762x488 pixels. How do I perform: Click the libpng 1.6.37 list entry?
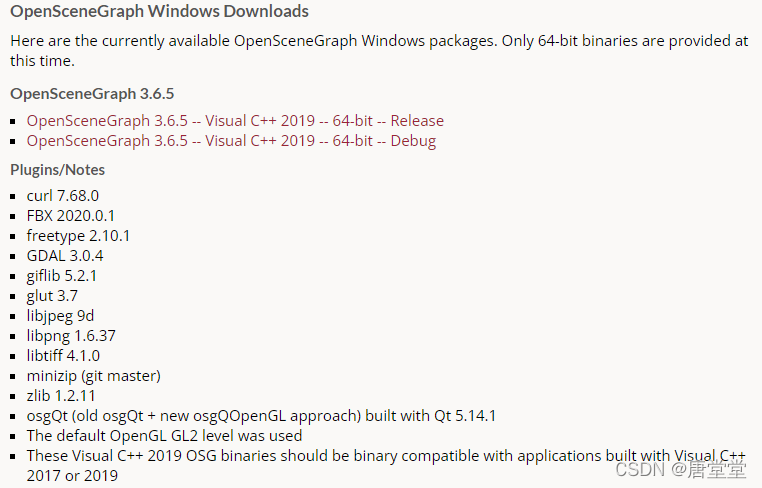(71, 336)
